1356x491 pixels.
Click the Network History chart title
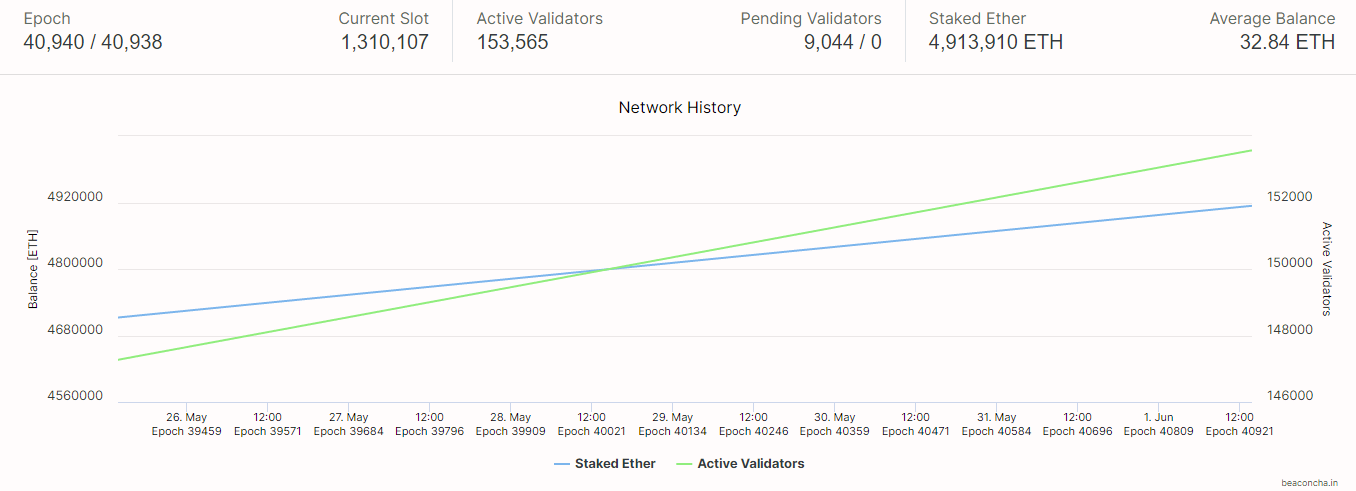679,107
